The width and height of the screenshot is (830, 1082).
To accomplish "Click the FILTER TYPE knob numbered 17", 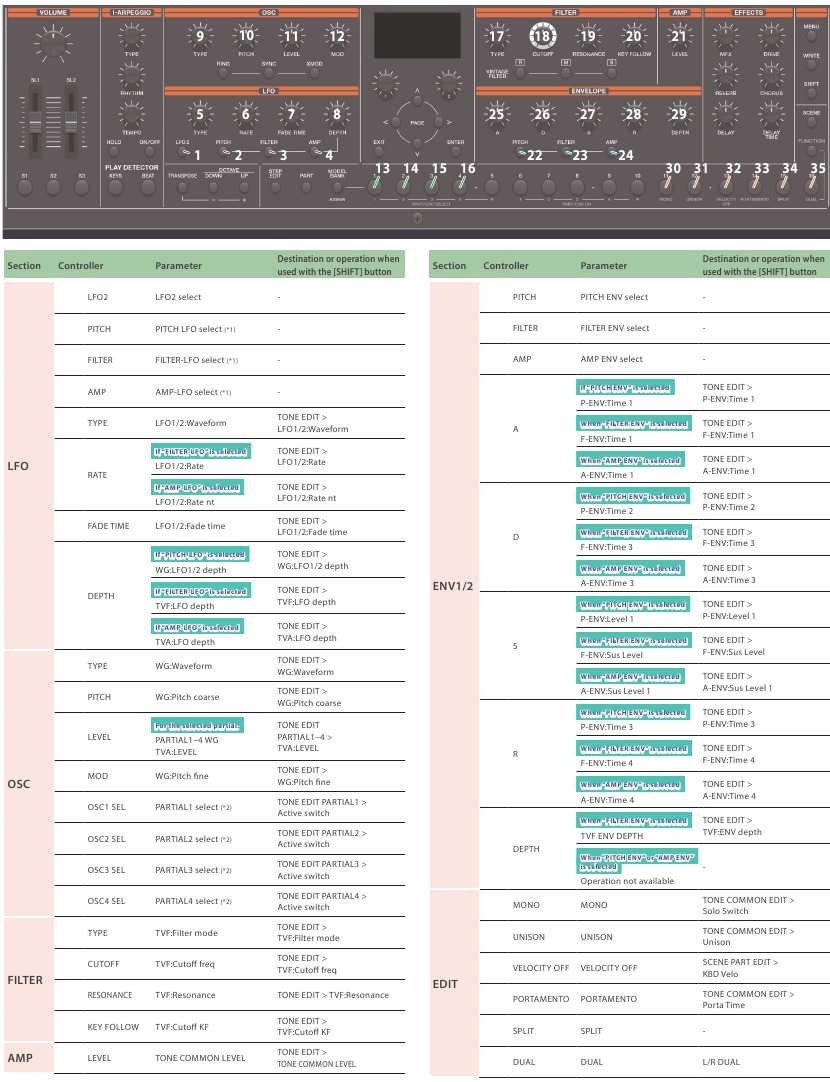I will pyautogui.click(x=497, y=36).
